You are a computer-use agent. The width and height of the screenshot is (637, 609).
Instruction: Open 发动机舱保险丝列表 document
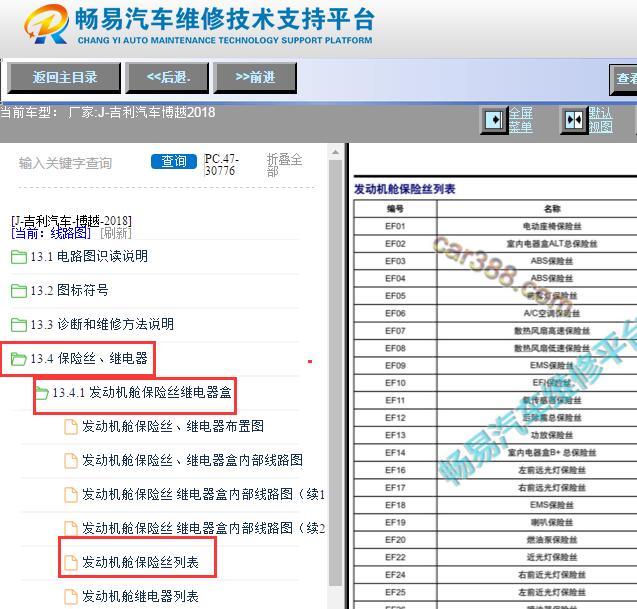click(x=140, y=562)
